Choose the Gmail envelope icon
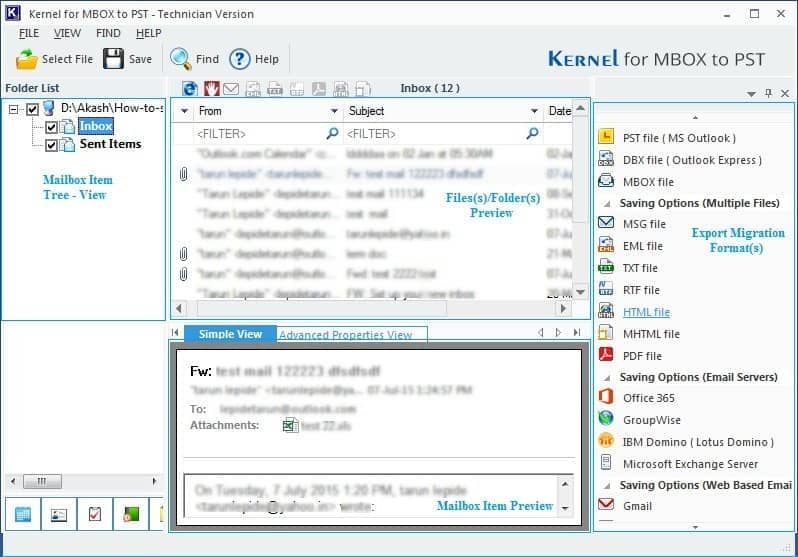The image size is (798, 557). click(606, 505)
